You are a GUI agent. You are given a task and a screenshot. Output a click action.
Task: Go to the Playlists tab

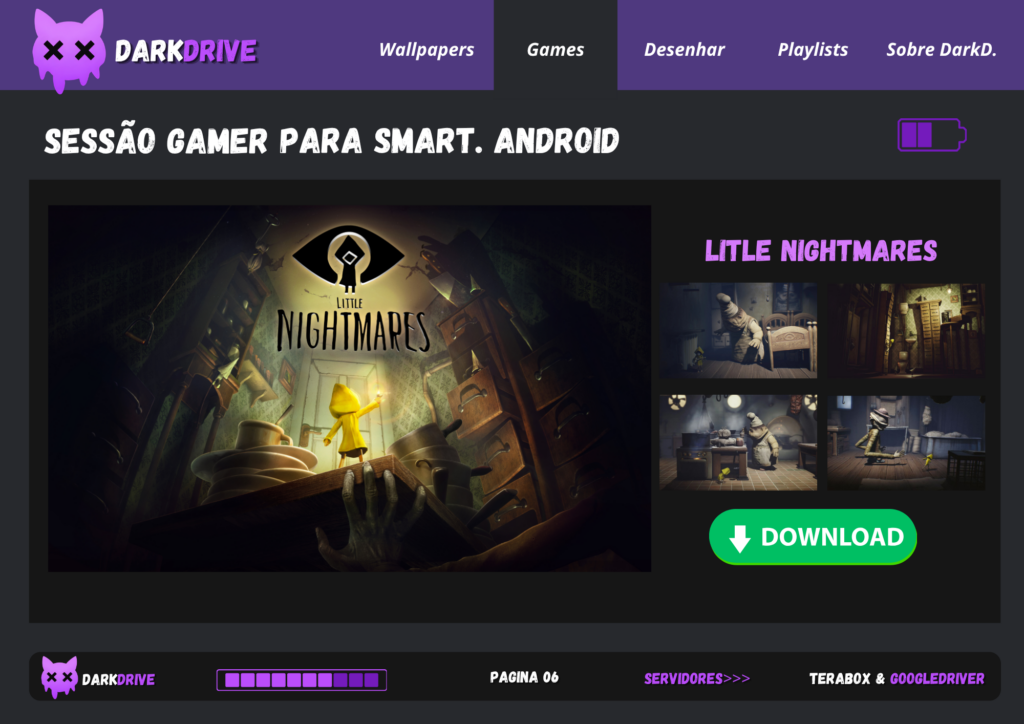812,50
